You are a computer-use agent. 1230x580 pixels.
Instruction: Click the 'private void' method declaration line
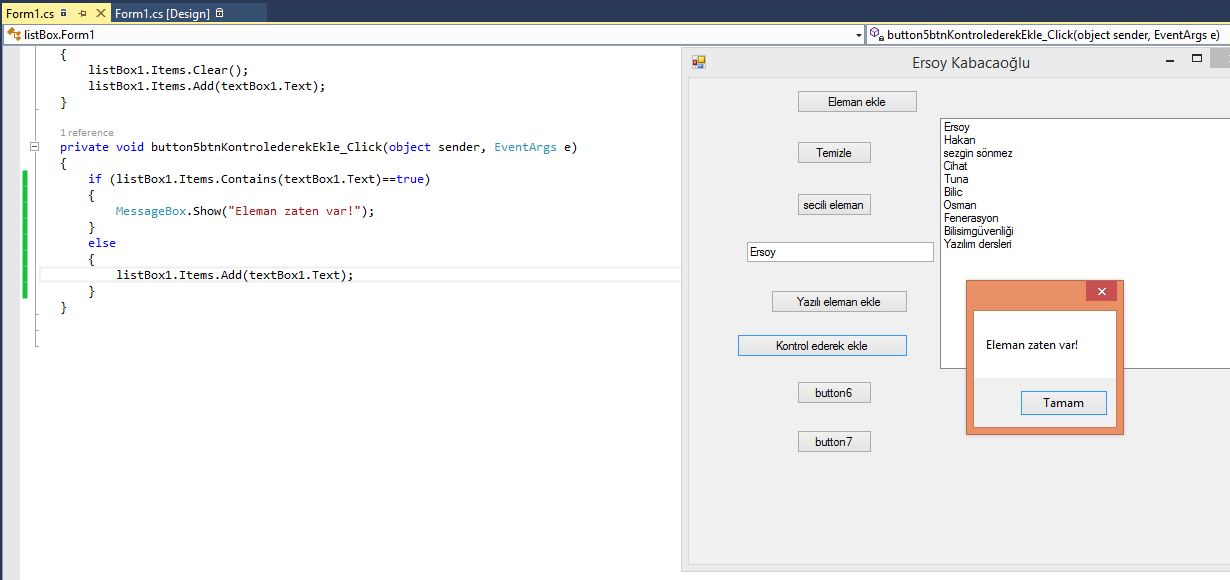click(318, 147)
